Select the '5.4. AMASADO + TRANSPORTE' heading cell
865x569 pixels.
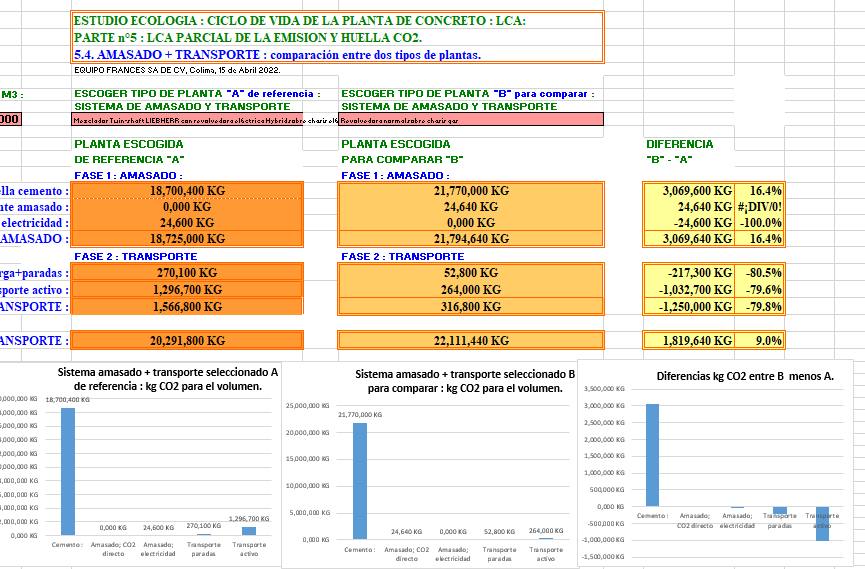coord(278,54)
